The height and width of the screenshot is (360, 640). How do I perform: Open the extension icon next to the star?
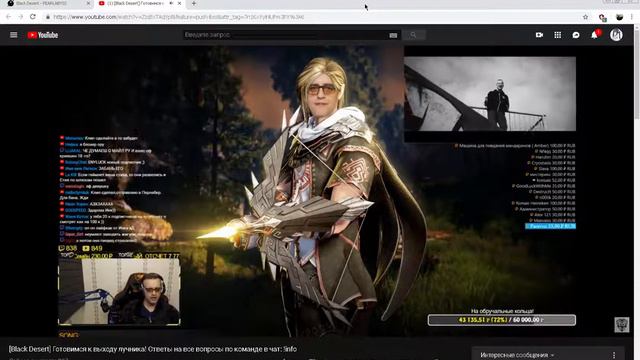pyautogui.click(x=602, y=17)
